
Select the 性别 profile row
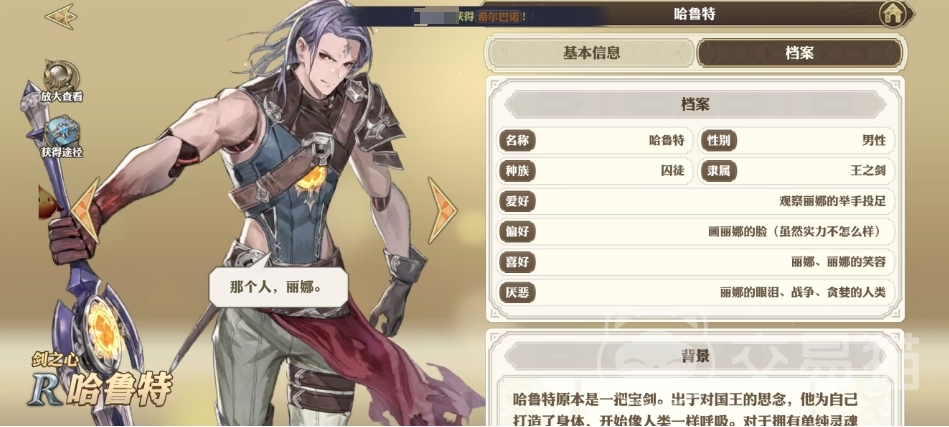(796, 140)
